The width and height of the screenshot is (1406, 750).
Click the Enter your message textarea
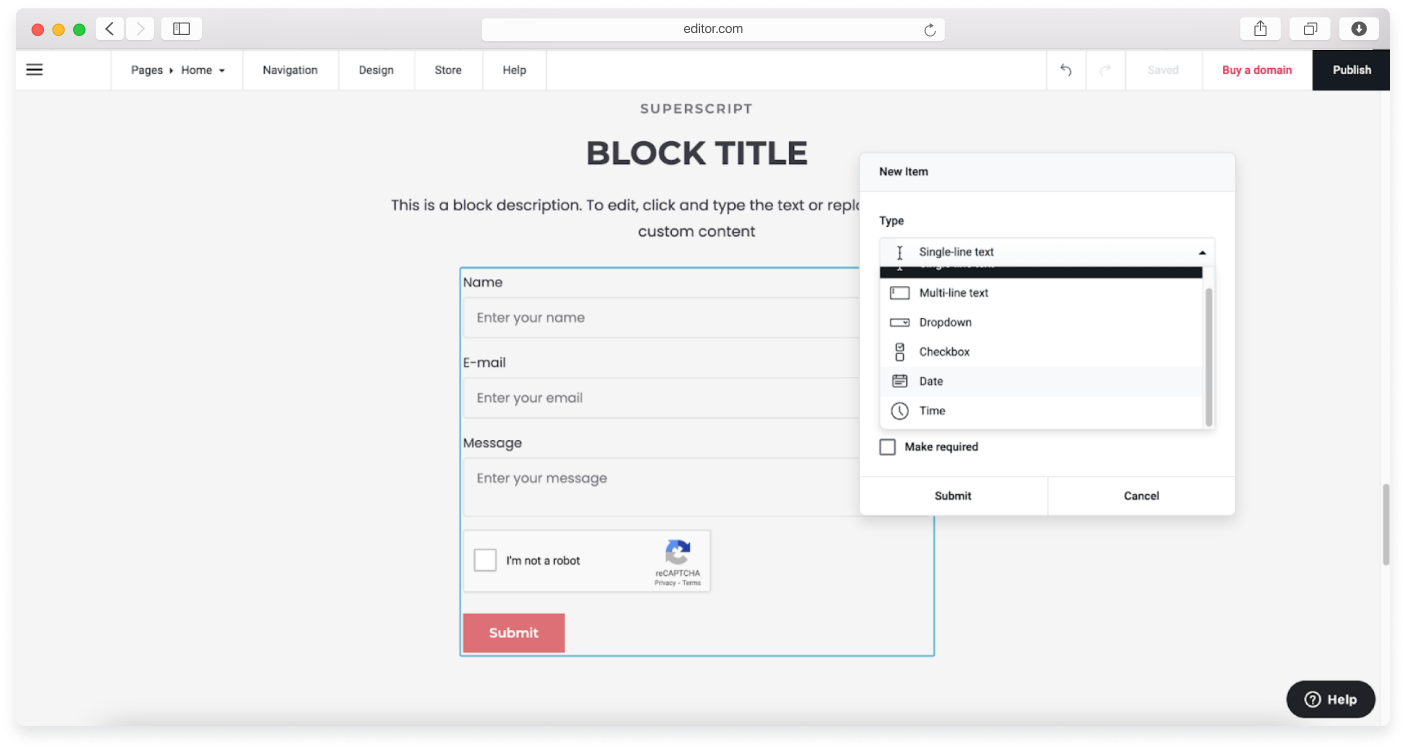pos(660,487)
